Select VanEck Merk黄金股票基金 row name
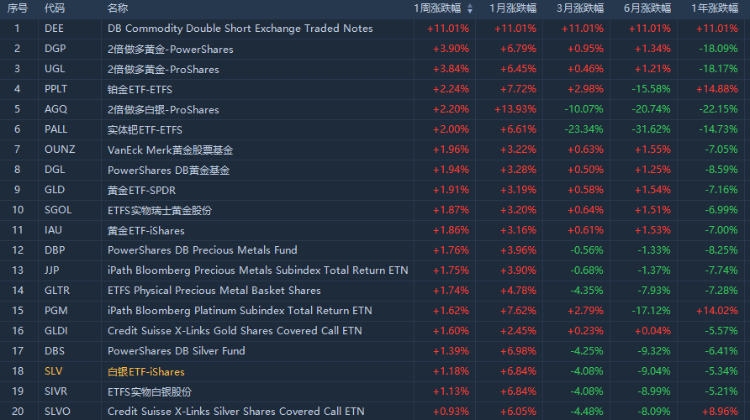The image size is (750, 420). (x=170, y=150)
